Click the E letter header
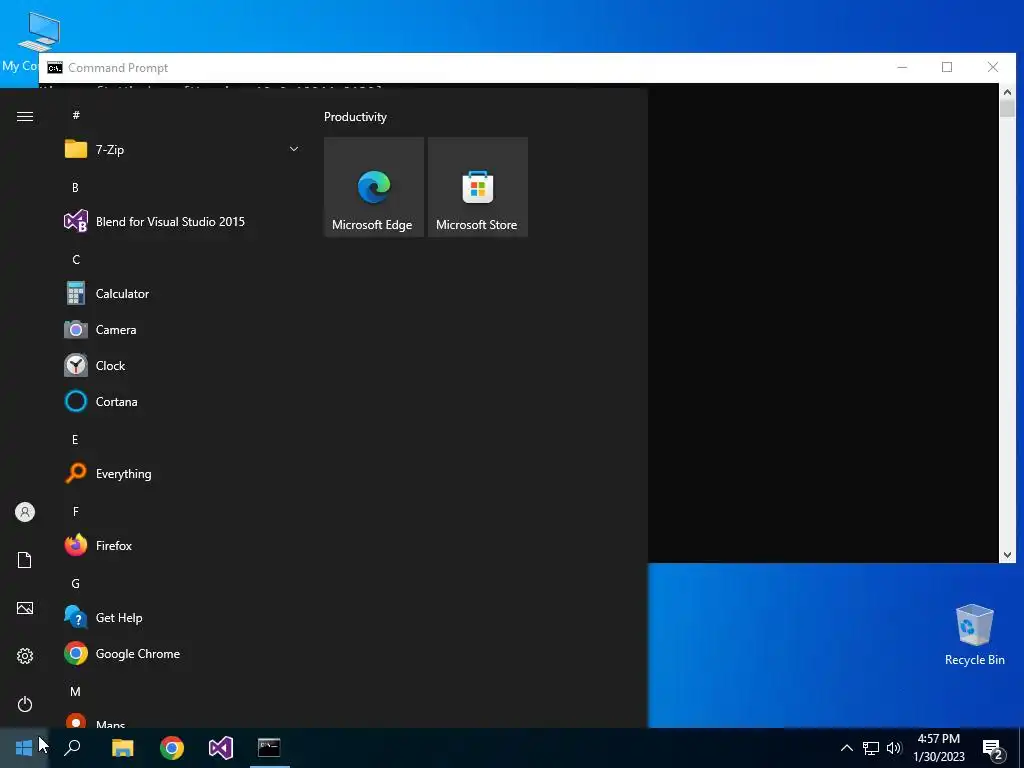The width and height of the screenshot is (1024, 768). coord(75,440)
